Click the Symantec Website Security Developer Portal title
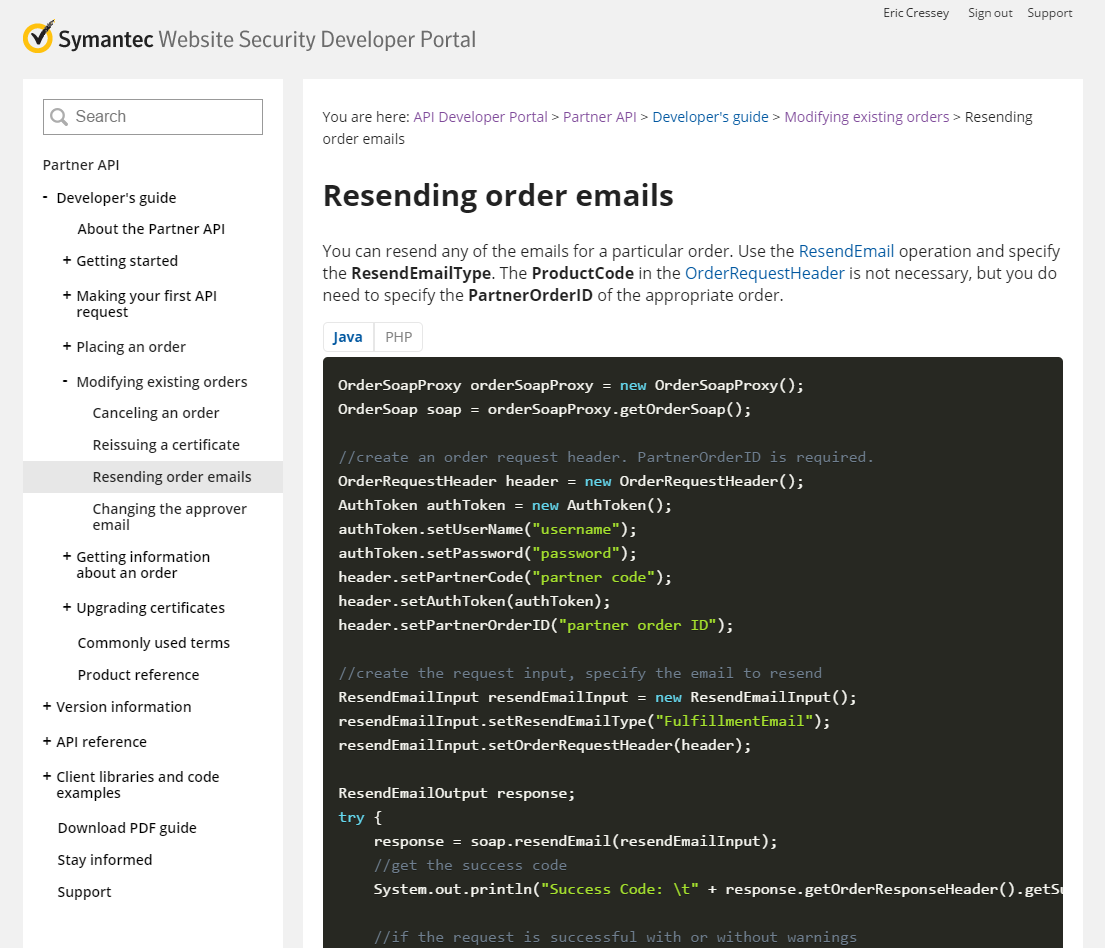This screenshot has height=948, width=1105. point(267,39)
